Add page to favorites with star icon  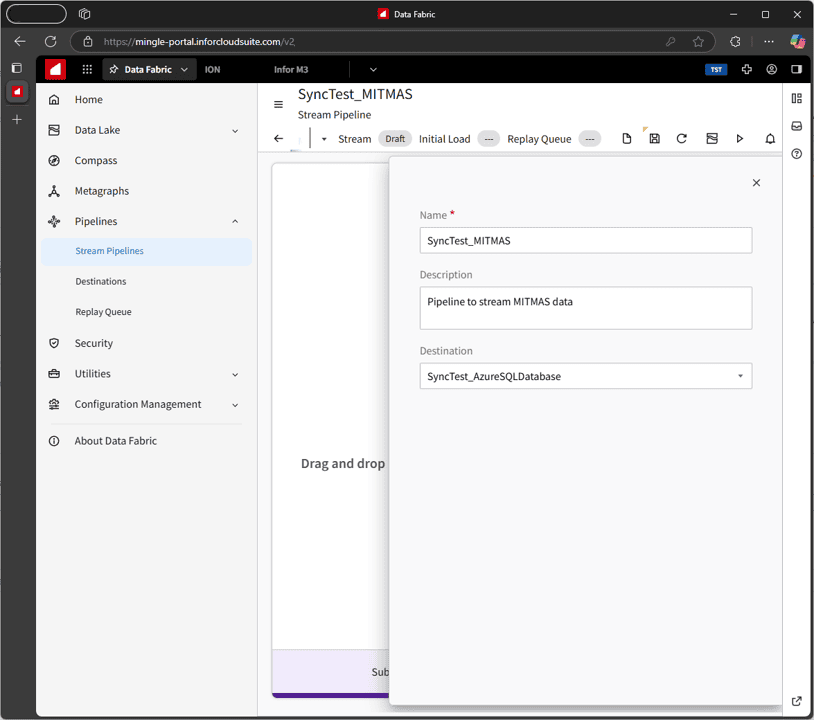coord(698,42)
